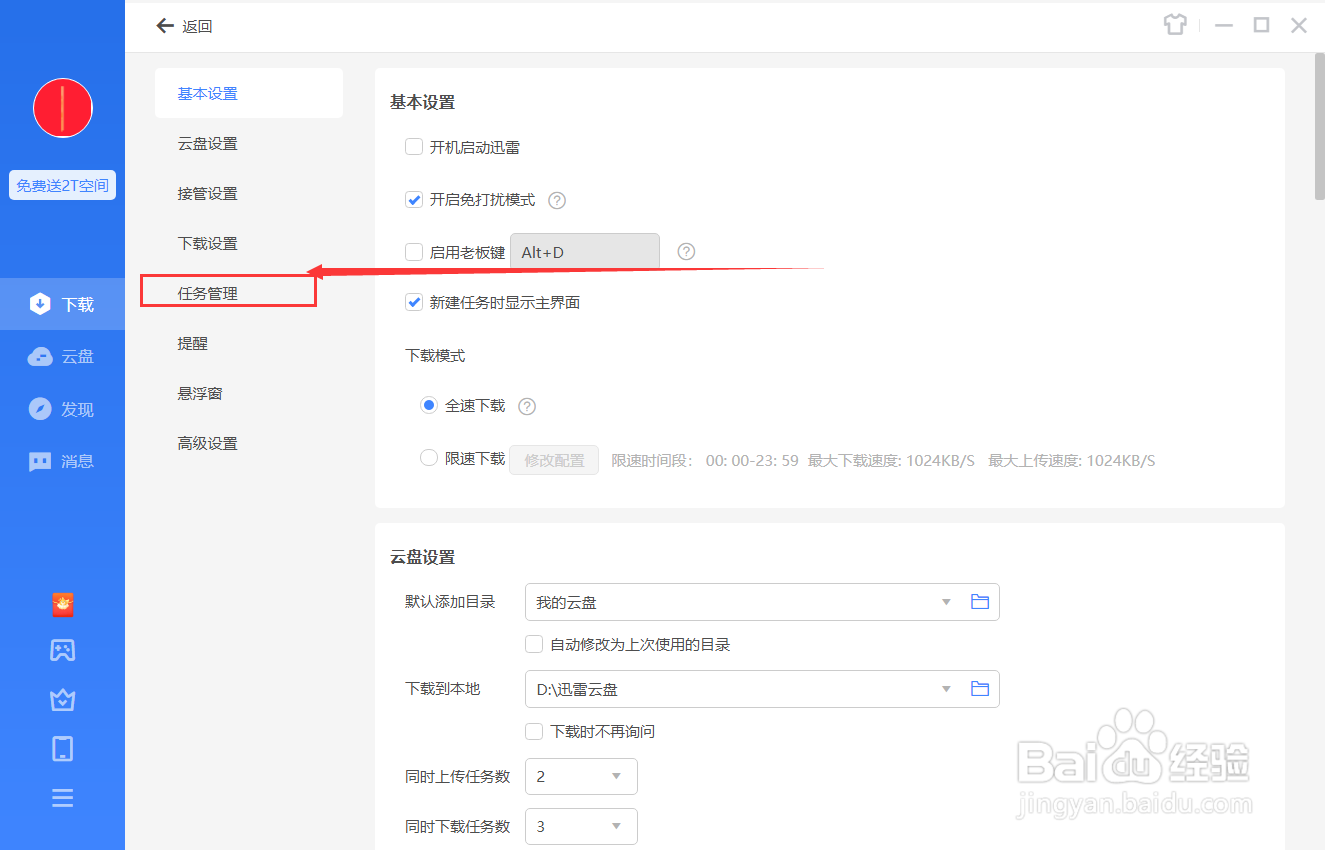The width and height of the screenshot is (1325, 850).
Task: Click the back arrow 返回
Action: (185, 26)
